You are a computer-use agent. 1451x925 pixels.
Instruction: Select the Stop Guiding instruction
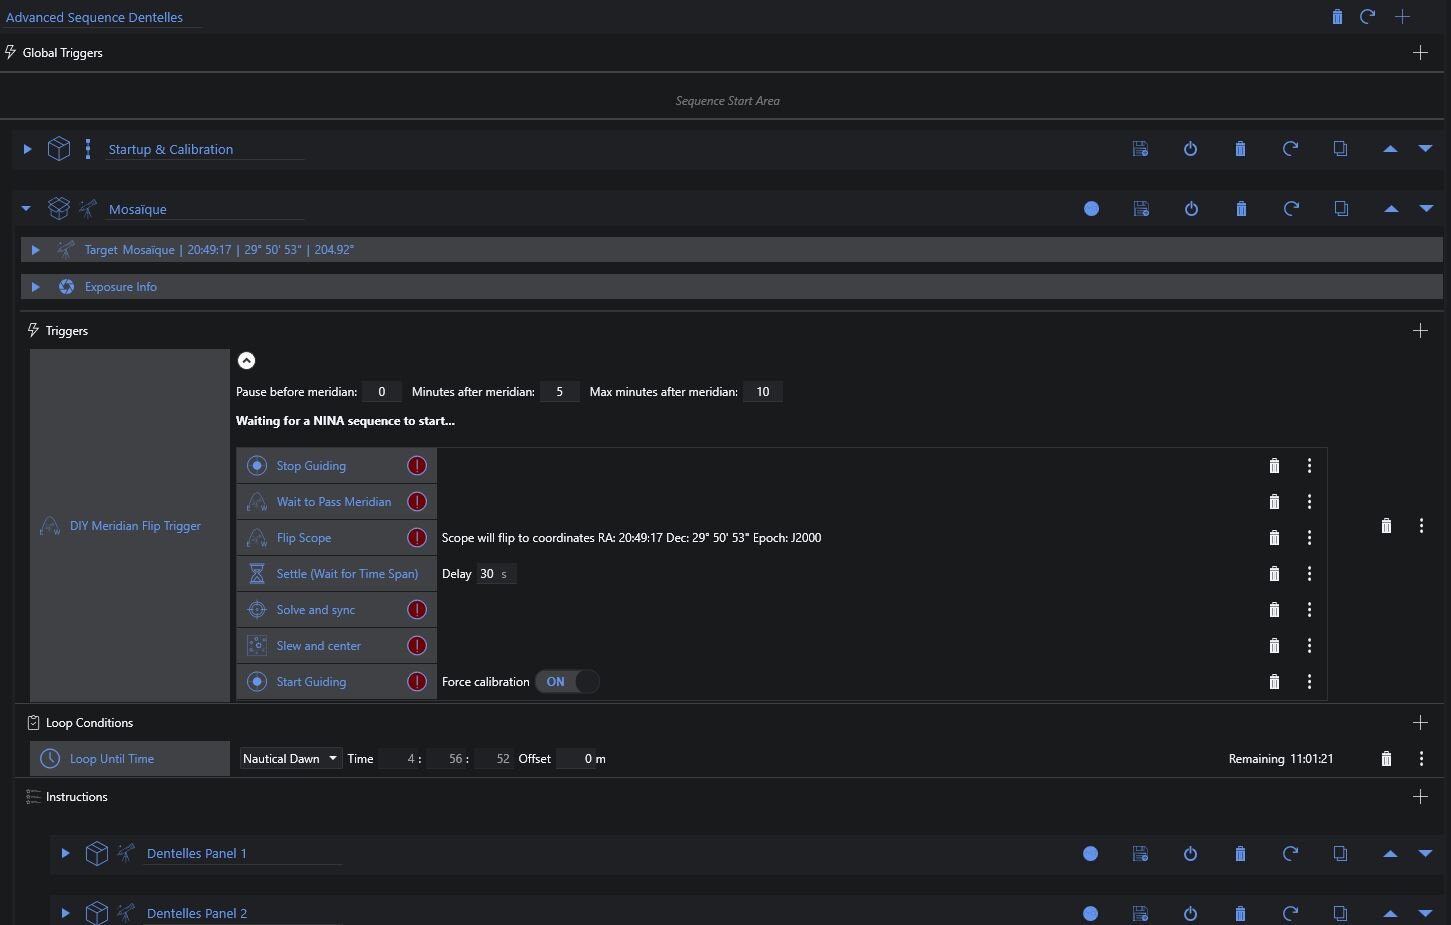coord(311,466)
